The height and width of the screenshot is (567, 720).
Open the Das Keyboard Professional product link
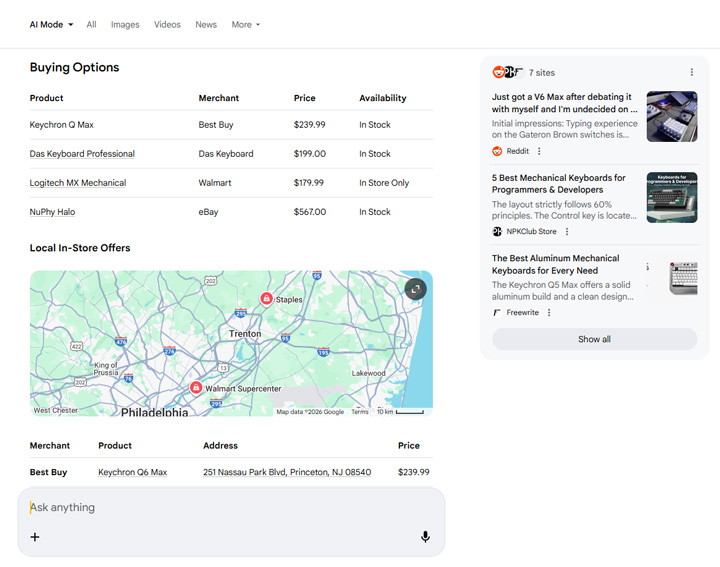coord(82,154)
